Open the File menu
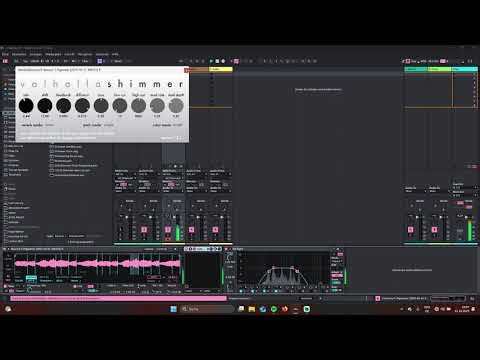This screenshot has height=360, width=480. click(x=5, y=54)
